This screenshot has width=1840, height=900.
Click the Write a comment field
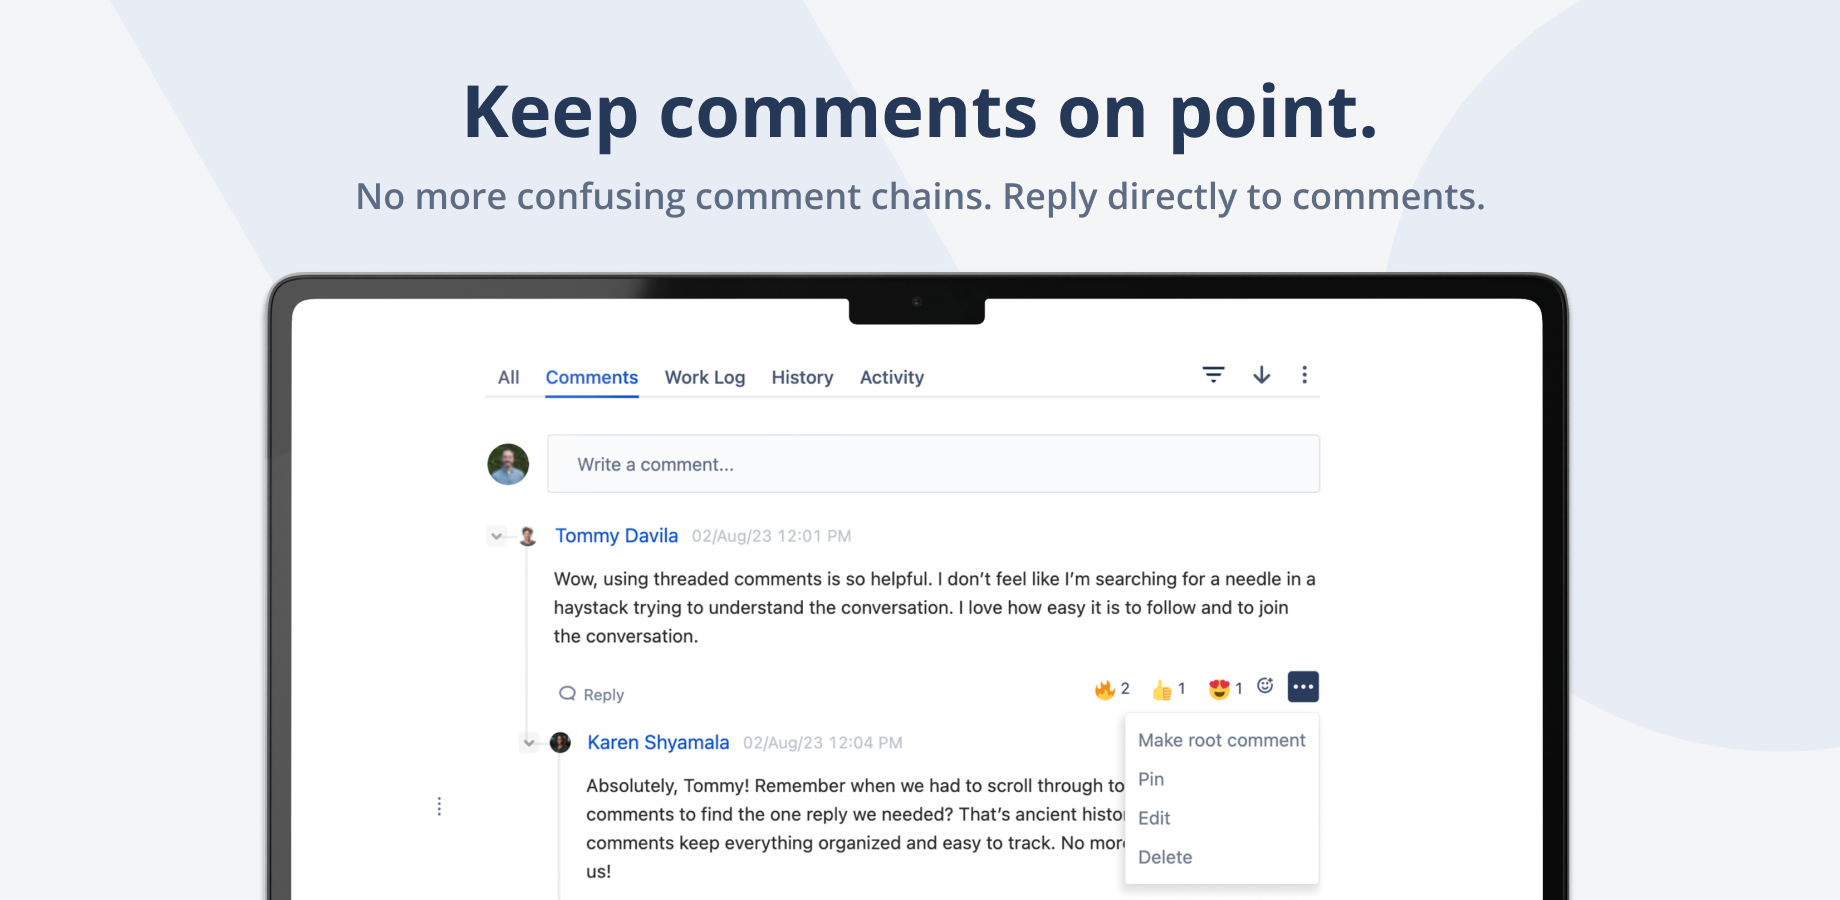pyautogui.click(x=933, y=464)
